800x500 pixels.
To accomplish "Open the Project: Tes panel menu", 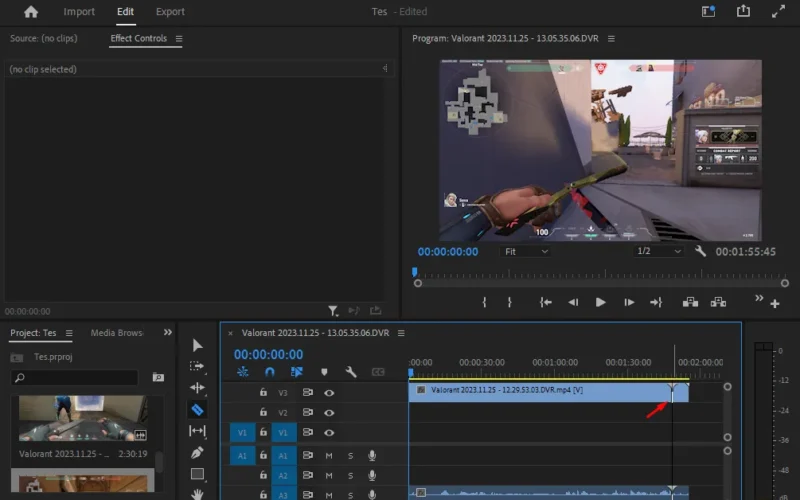I will (69, 333).
